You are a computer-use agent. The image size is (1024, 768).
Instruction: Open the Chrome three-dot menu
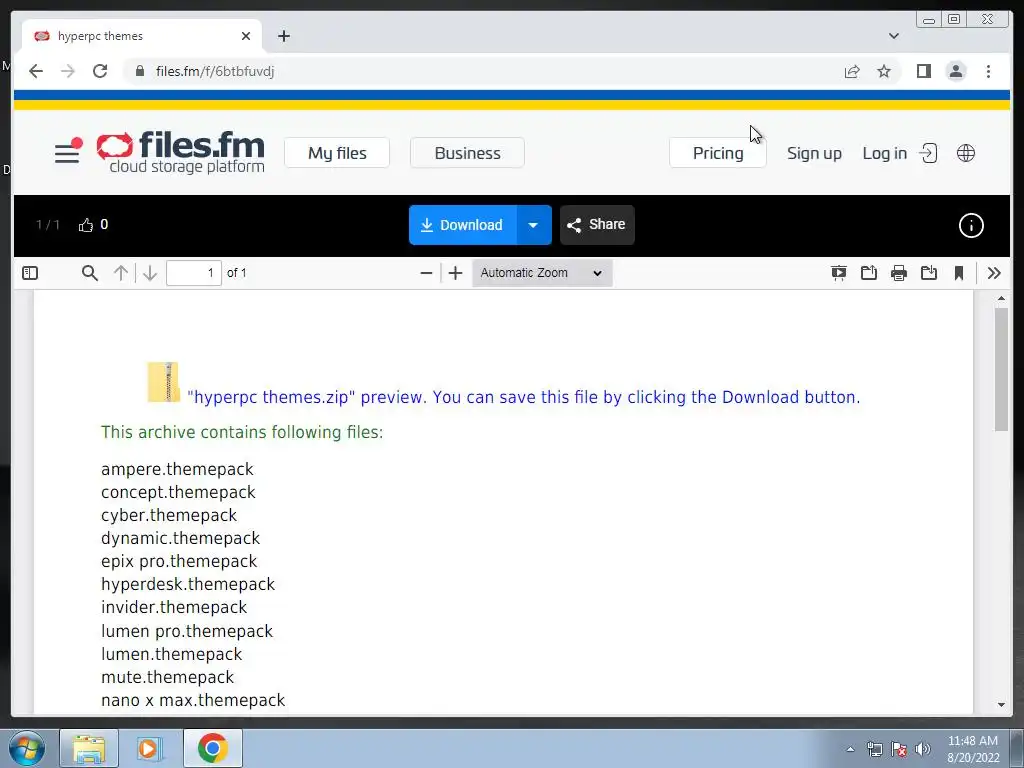coord(989,71)
